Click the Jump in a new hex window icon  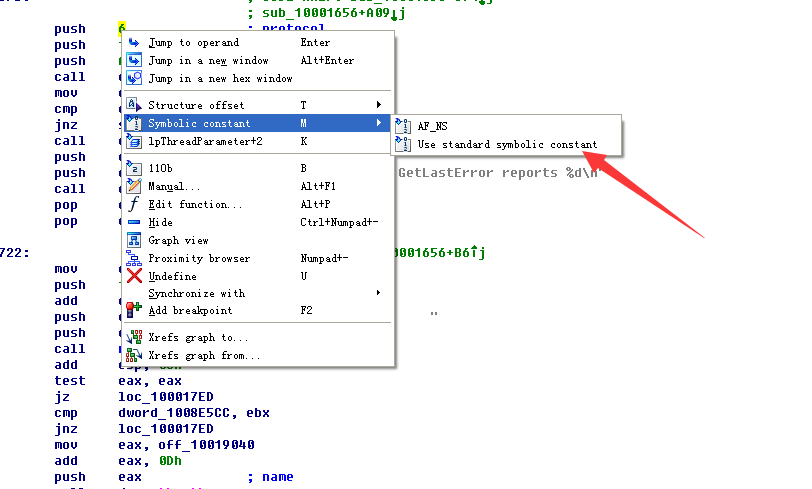(x=134, y=78)
